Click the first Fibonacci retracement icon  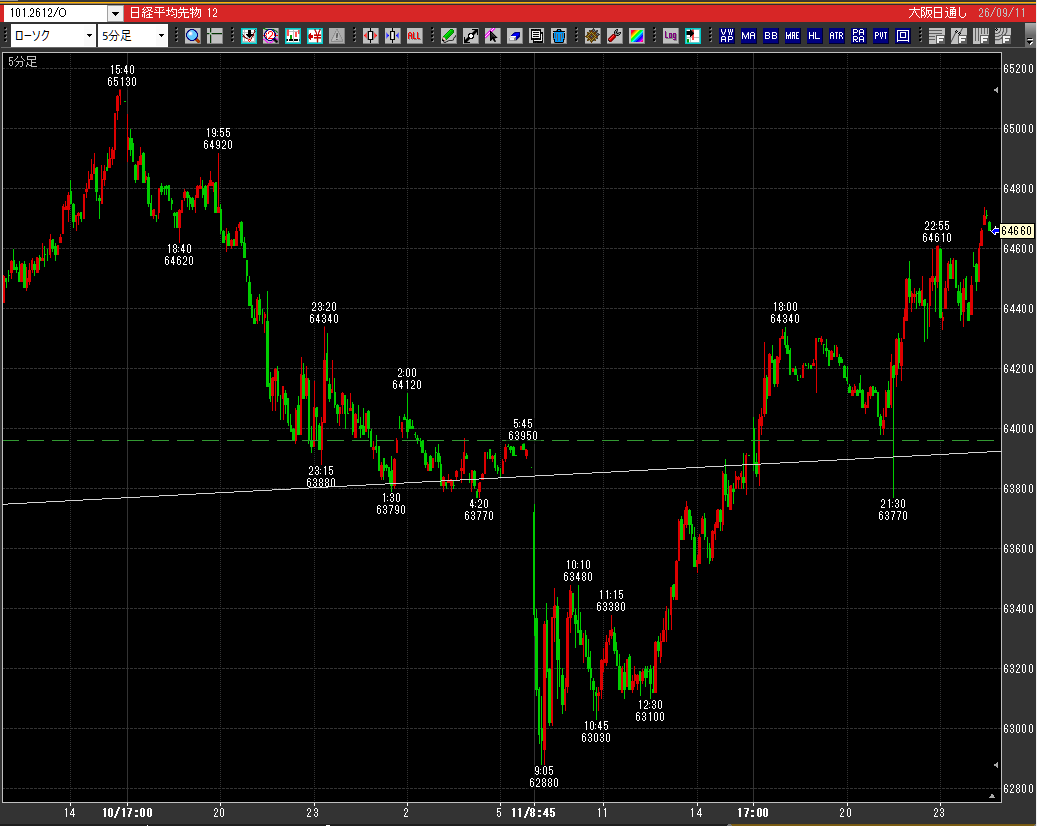click(936, 36)
